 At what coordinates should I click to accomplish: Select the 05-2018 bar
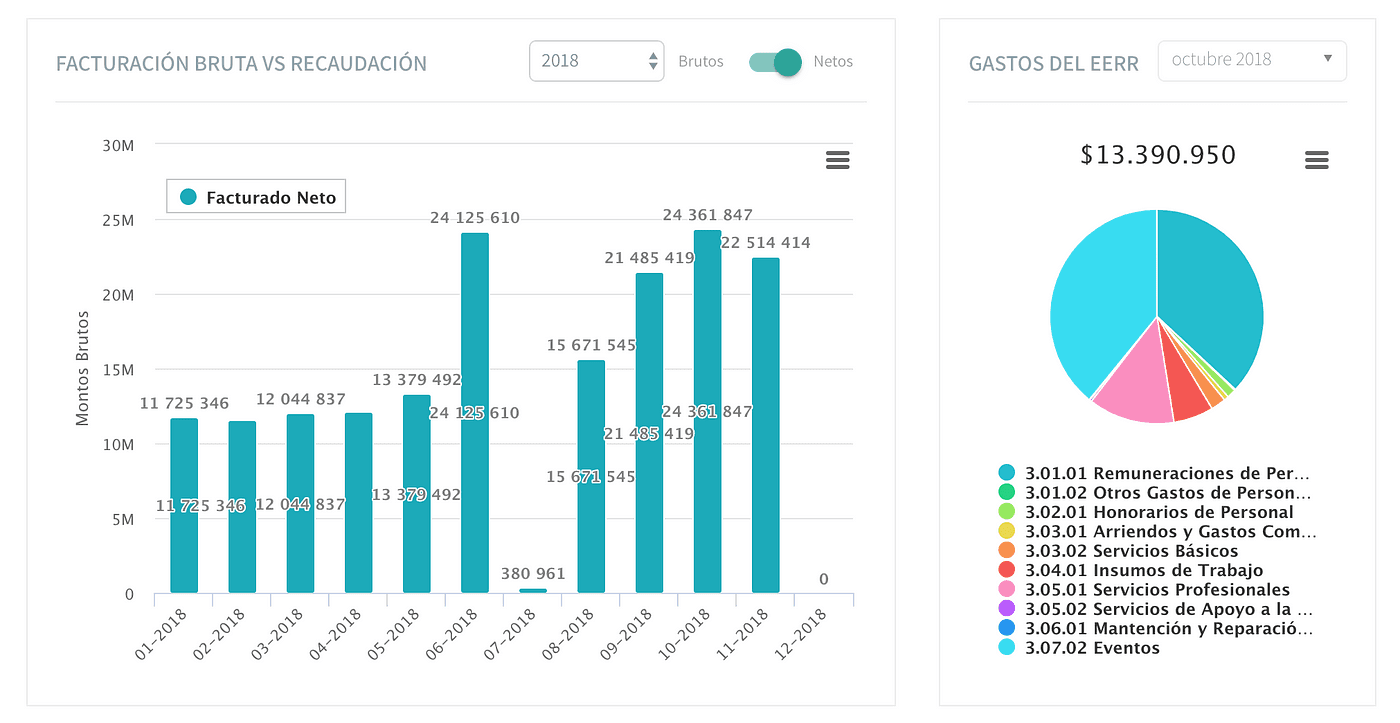point(417,494)
